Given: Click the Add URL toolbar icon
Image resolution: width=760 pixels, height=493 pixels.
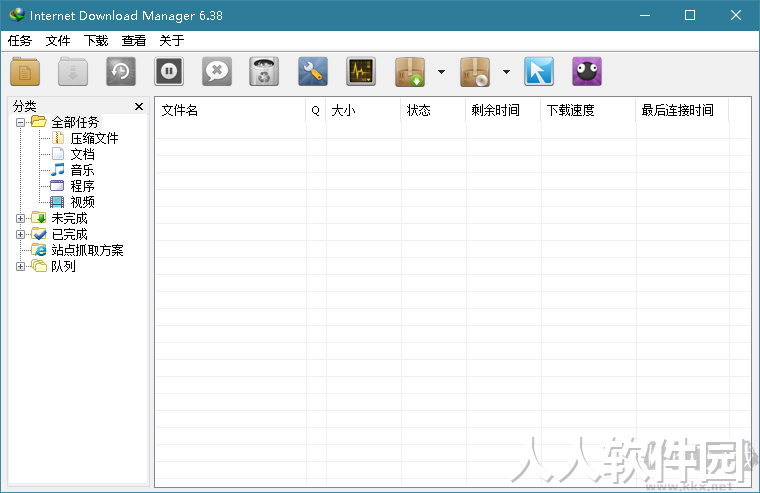Looking at the screenshot, I should pos(25,72).
